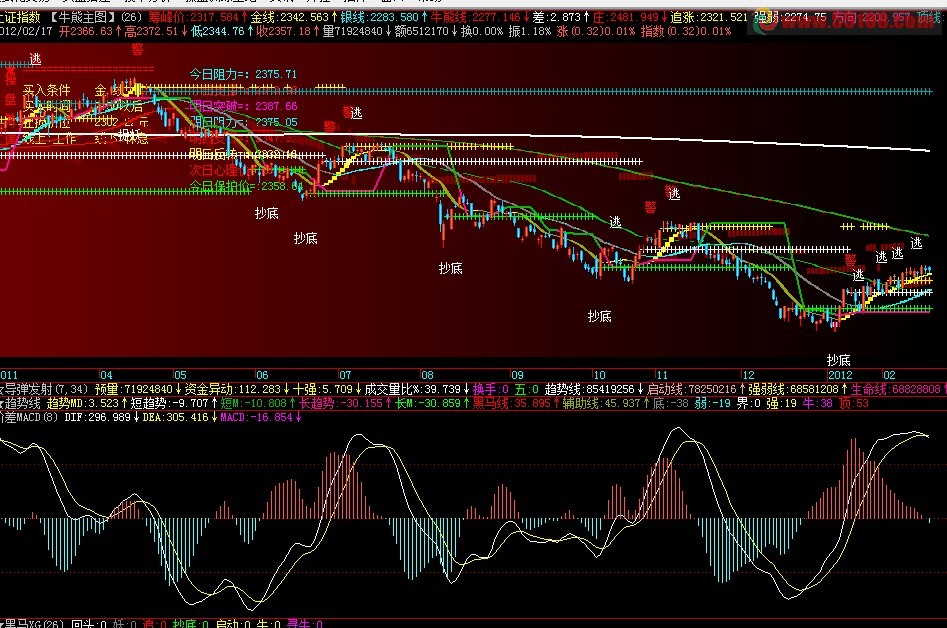This screenshot has width=947, height=628.
Task: Click the high price 高2372.51
Action: [x=155, y=31]
